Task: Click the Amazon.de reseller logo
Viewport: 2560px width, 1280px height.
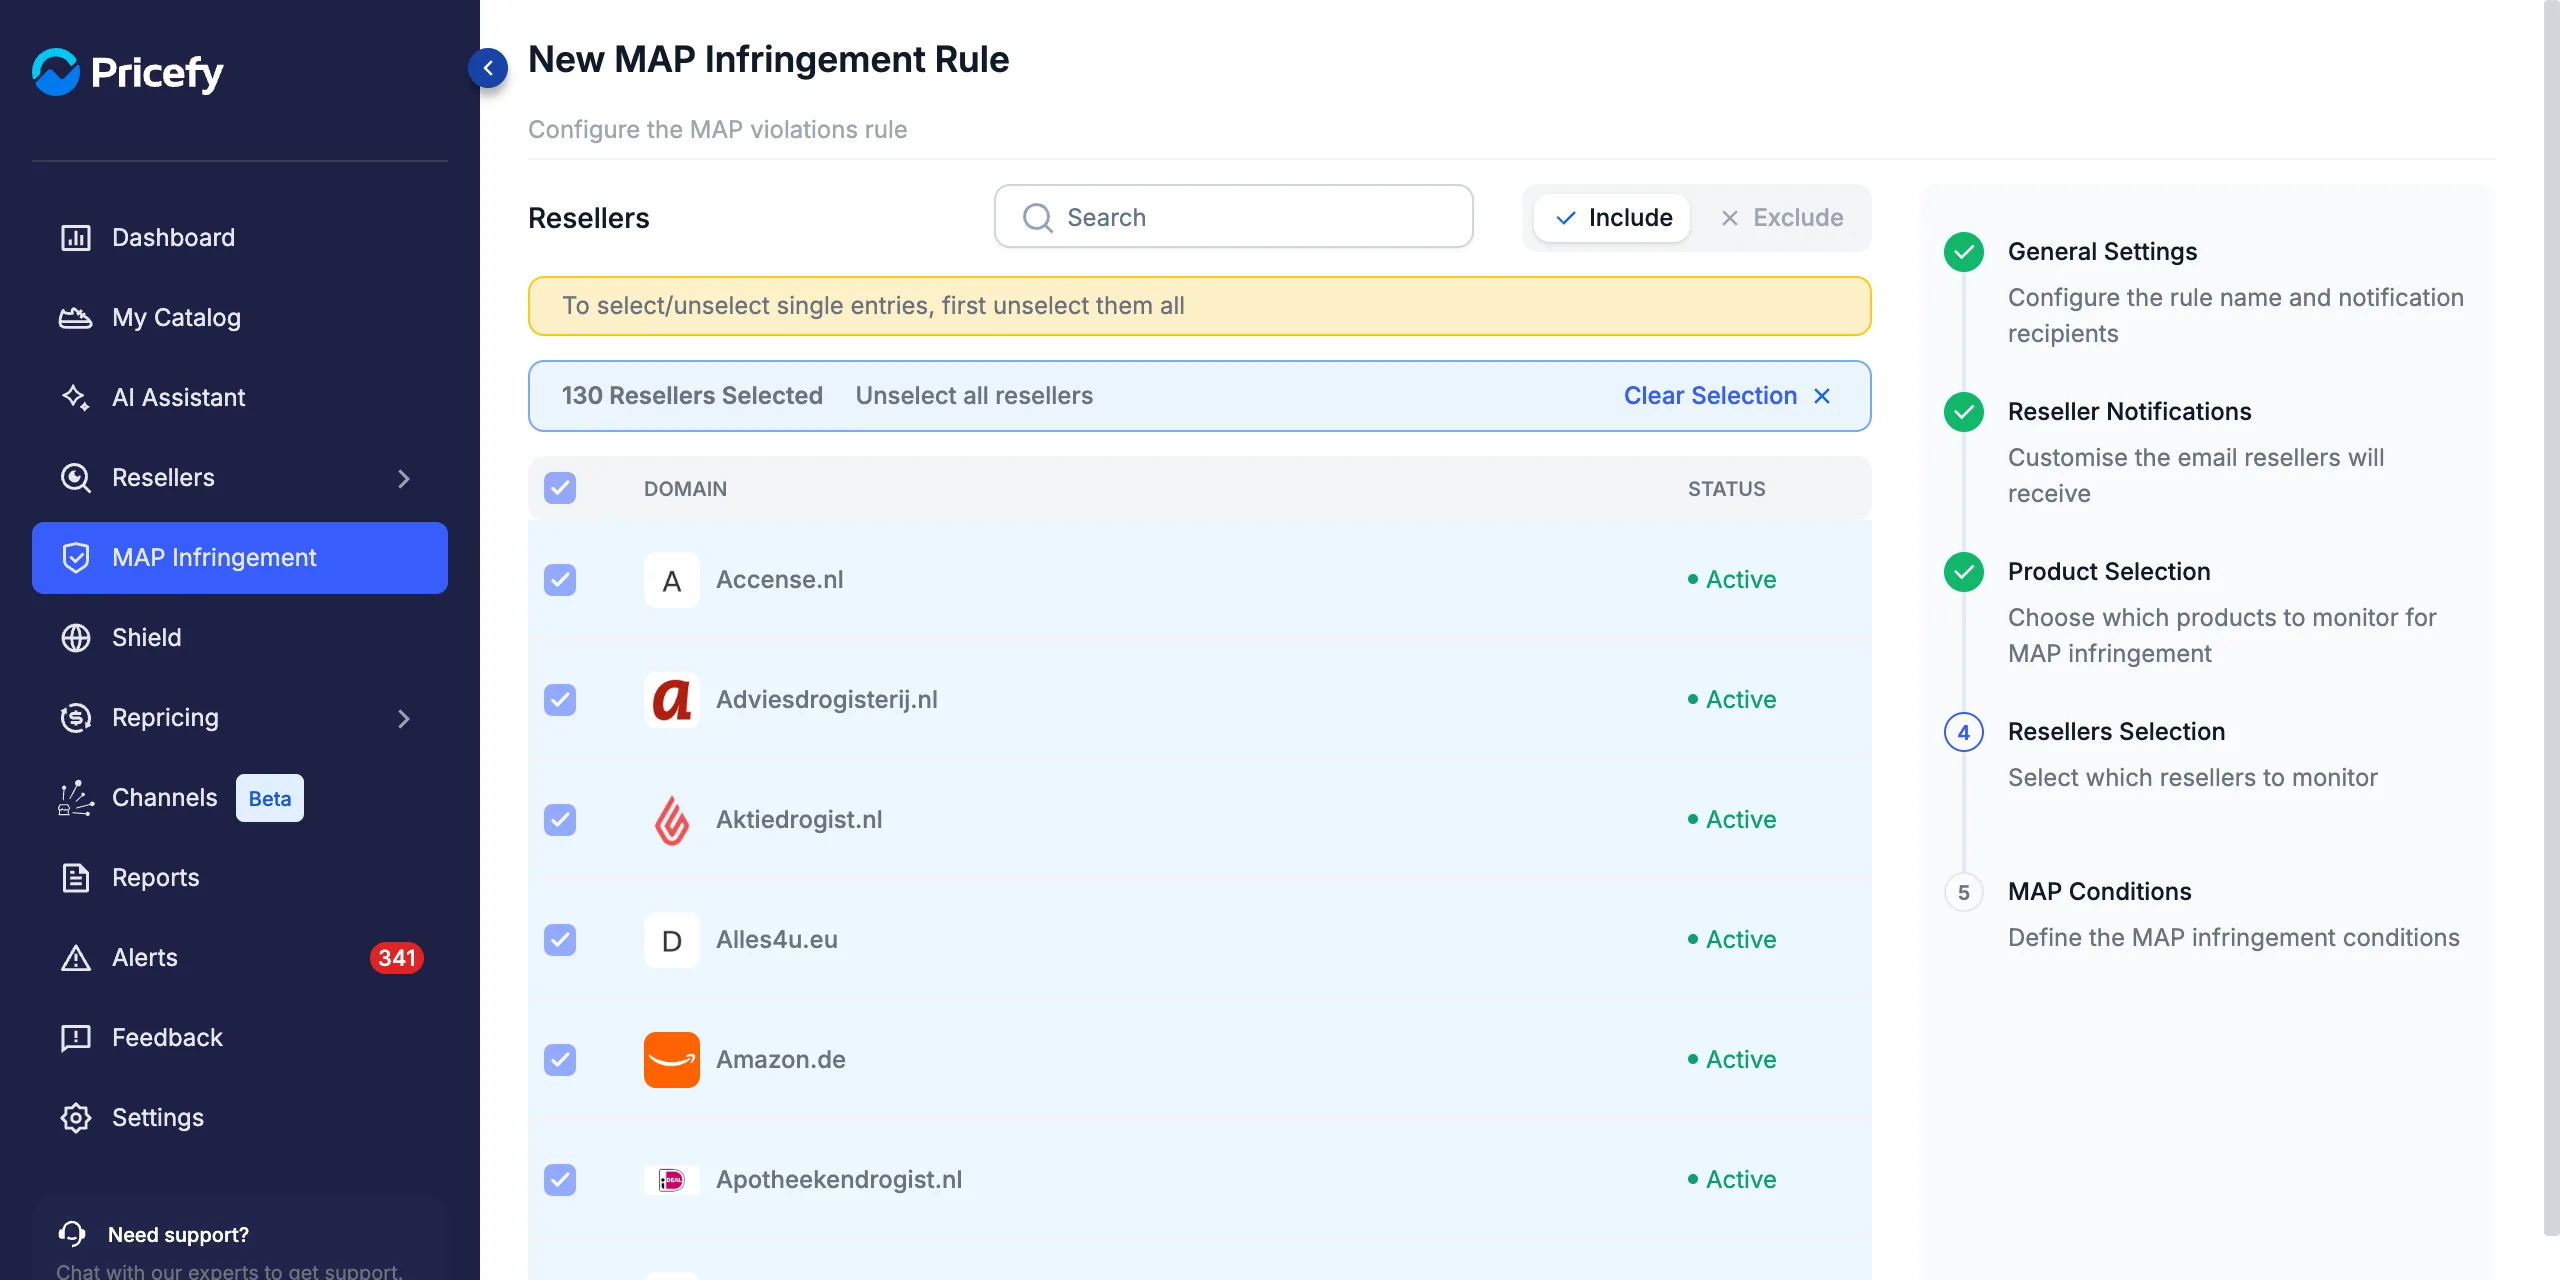Action: 672,1060
